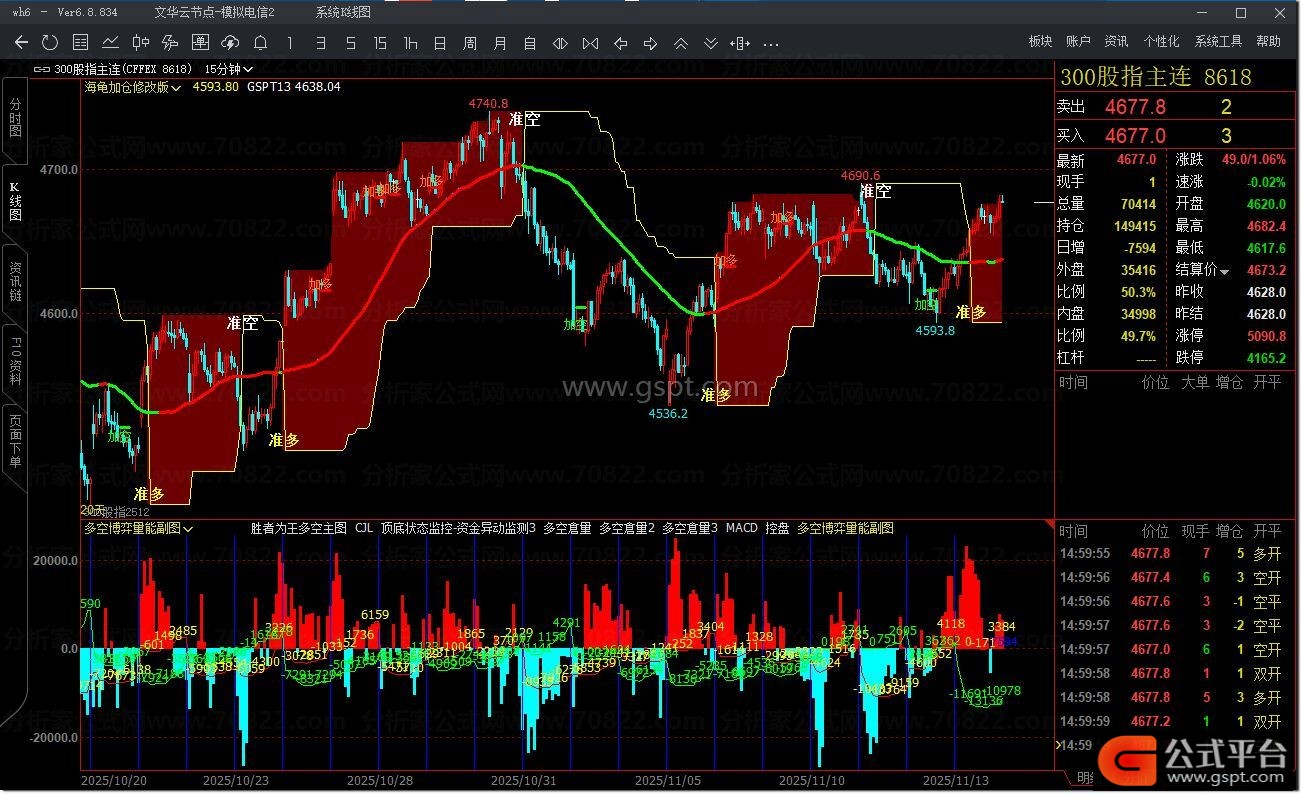Refresh the chart with the reload icon
The image size is (1303, 794).
point(50,43)
